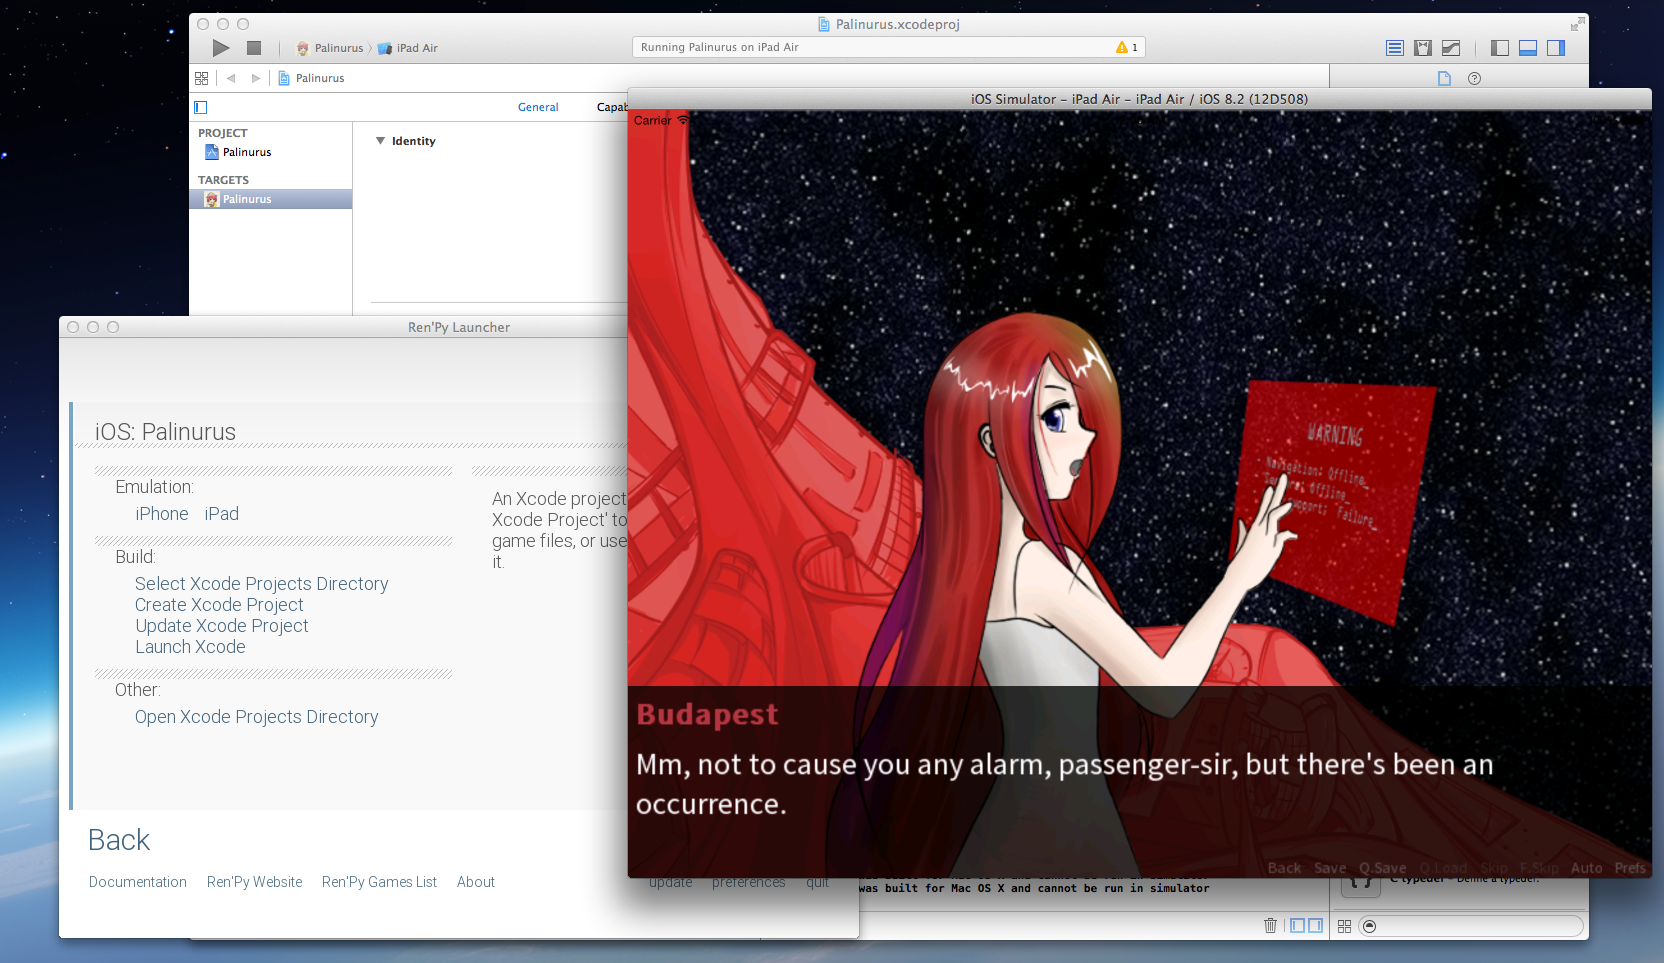The height and width of the screenshot is (963, 1664).
Task: Toggle the Xcode utilities panel
Action: coord(1556,48)
